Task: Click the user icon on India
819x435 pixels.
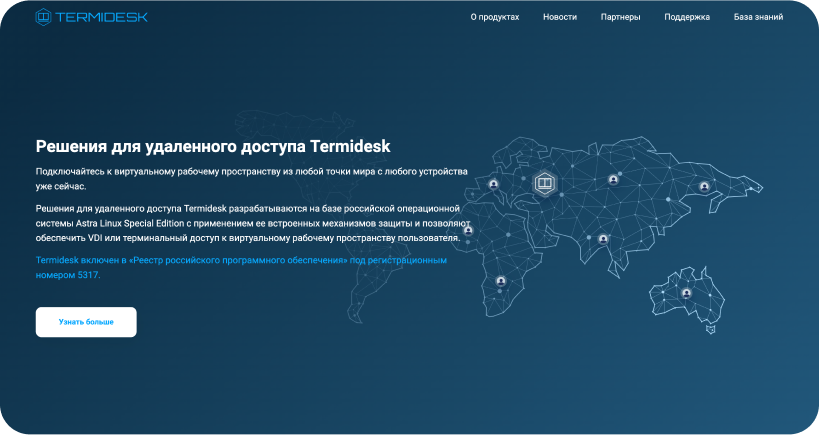Action: [603, 239]
